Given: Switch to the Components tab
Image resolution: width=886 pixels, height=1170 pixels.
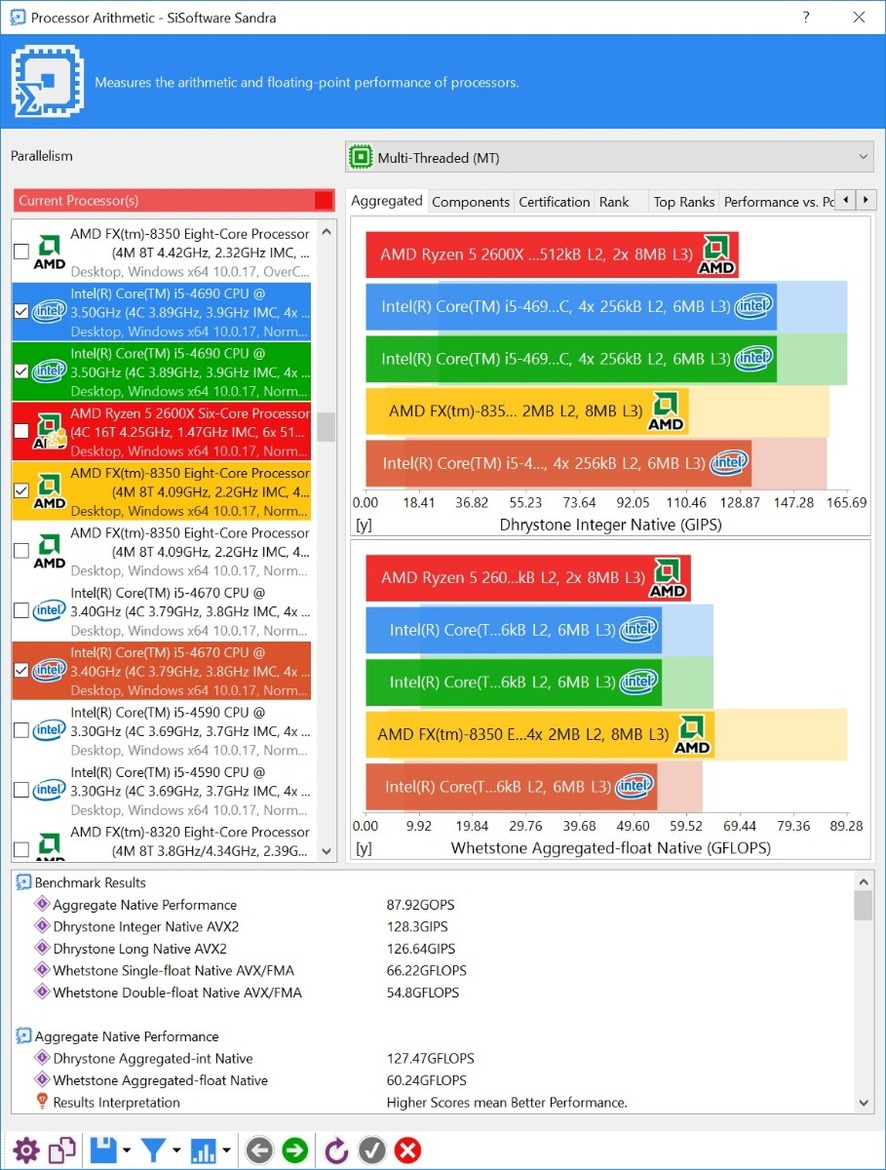Looking at the screenshot, I should tap(470, 201).
